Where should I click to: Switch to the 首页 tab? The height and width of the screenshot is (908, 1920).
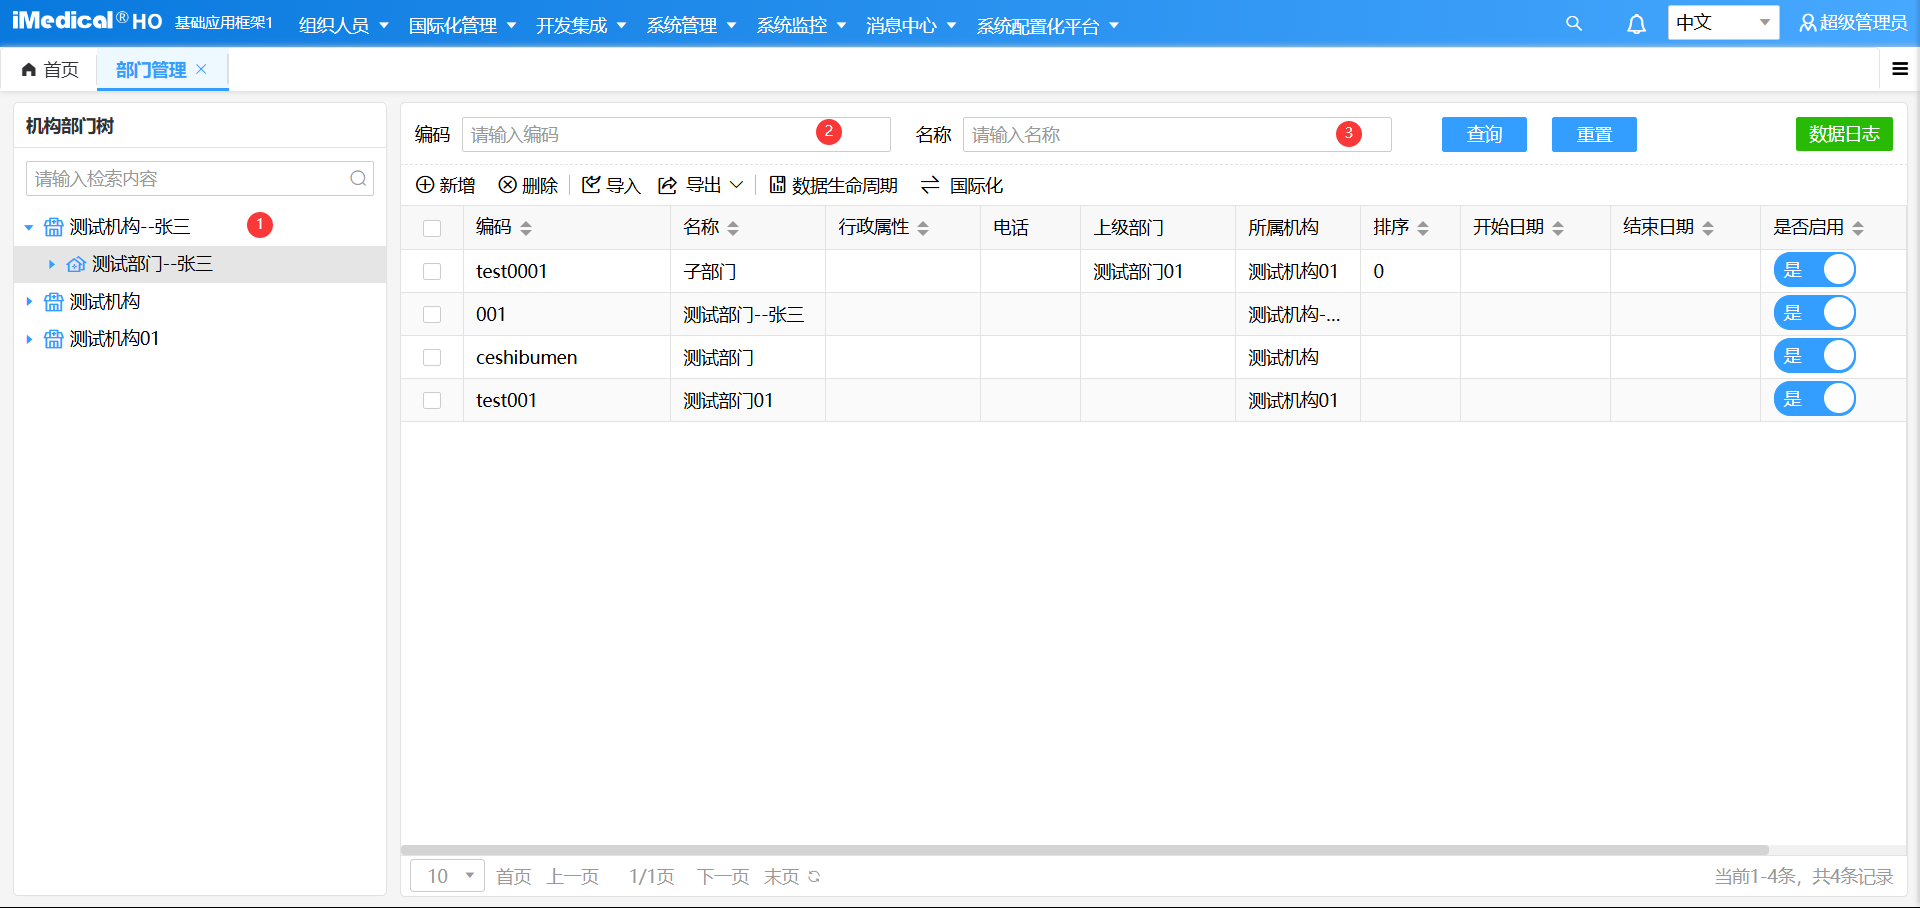coord(51,69)
